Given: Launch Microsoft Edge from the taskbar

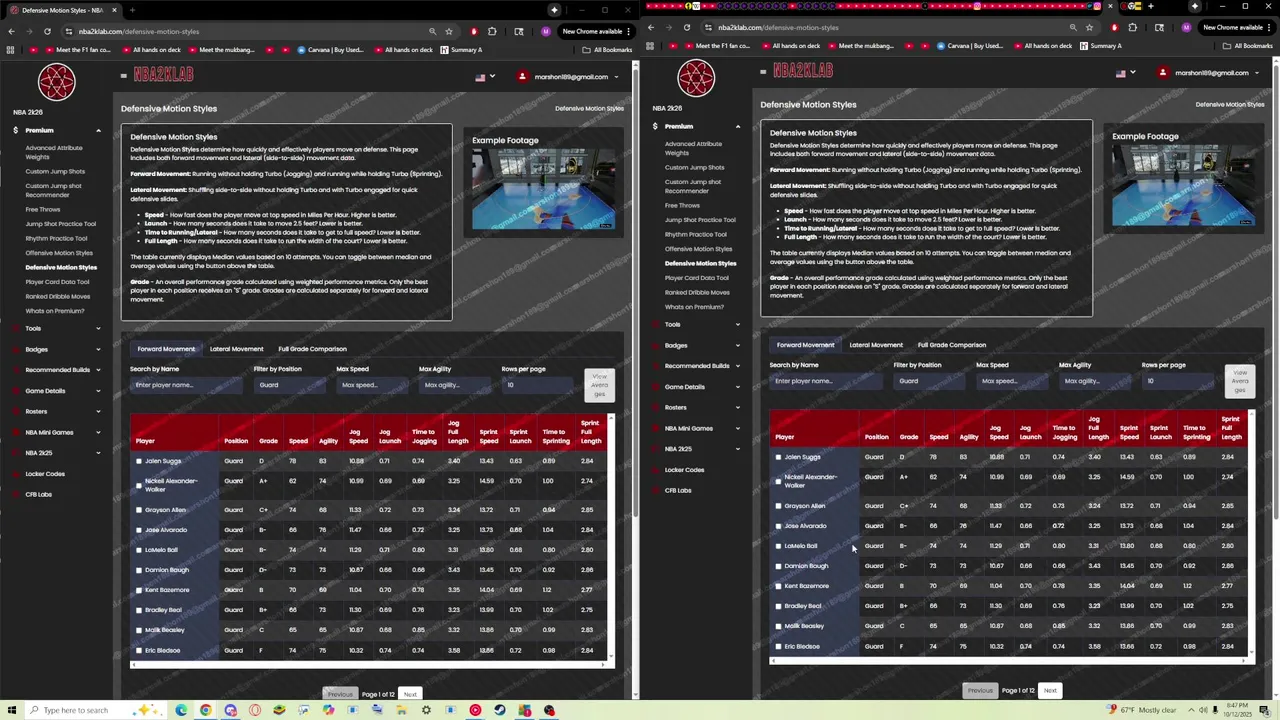Looking at the screenshot, I should pos(181,710).
